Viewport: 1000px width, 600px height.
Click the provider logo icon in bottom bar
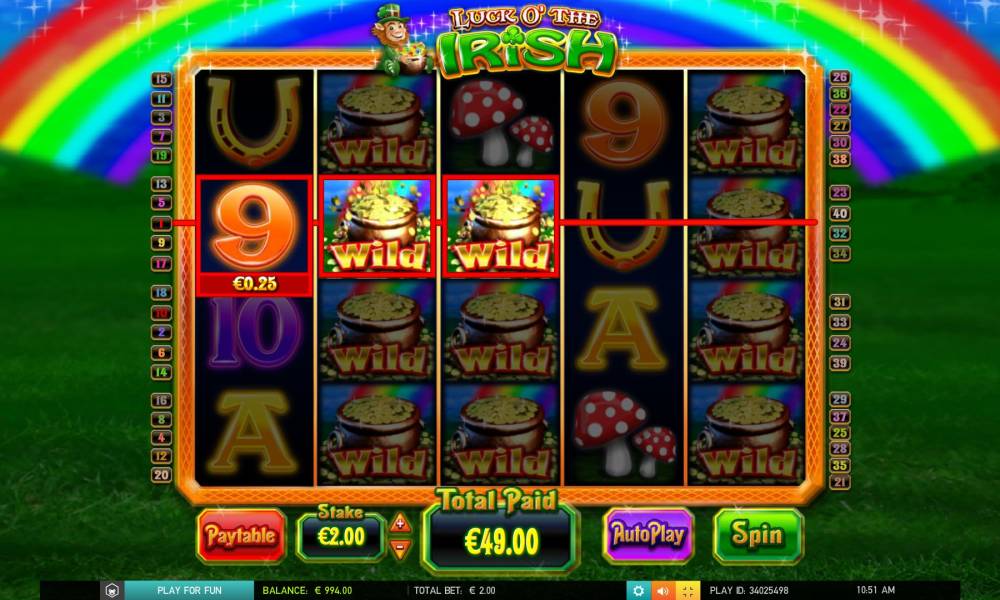[x=111, y=590]
